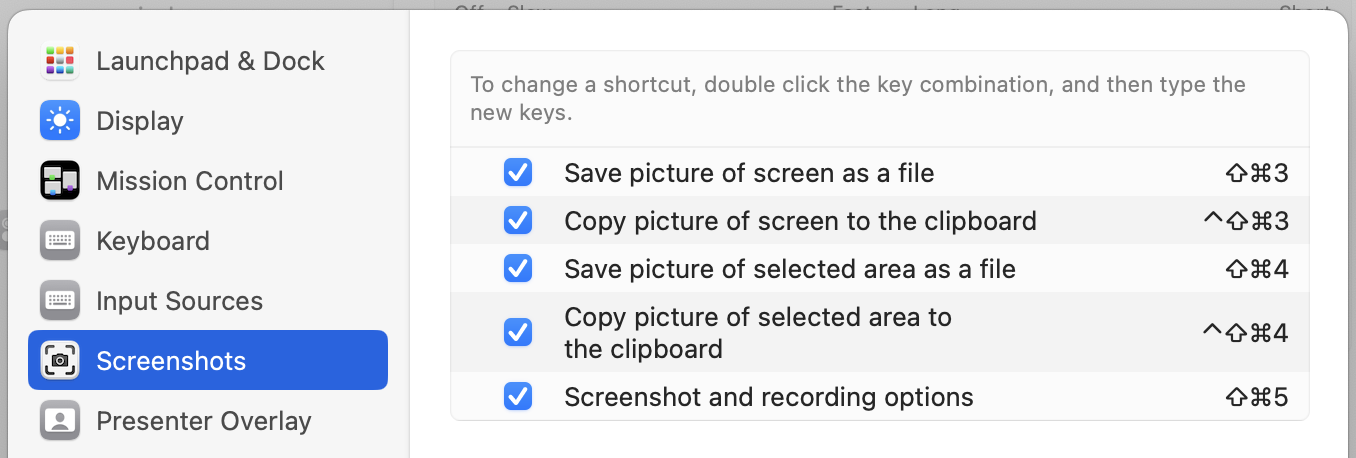Open the Input Sources keyboard icon

tap(60, 301)
